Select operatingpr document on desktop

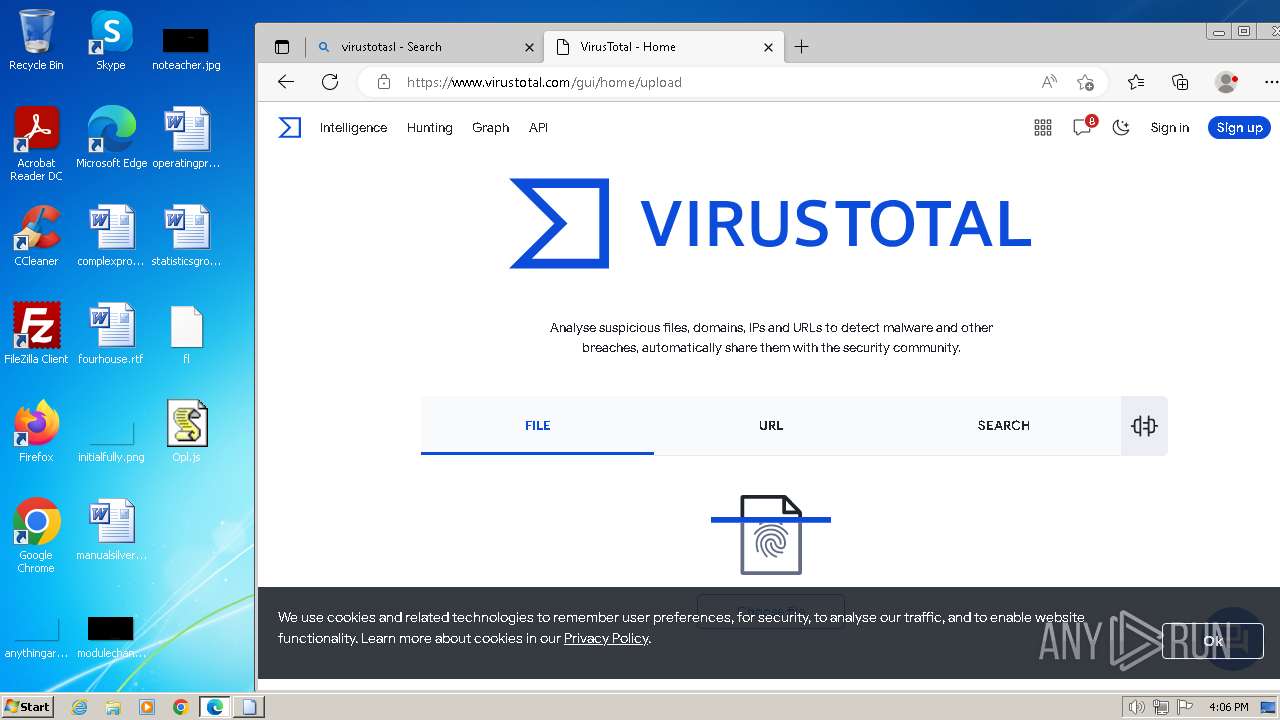pos(187,138)
